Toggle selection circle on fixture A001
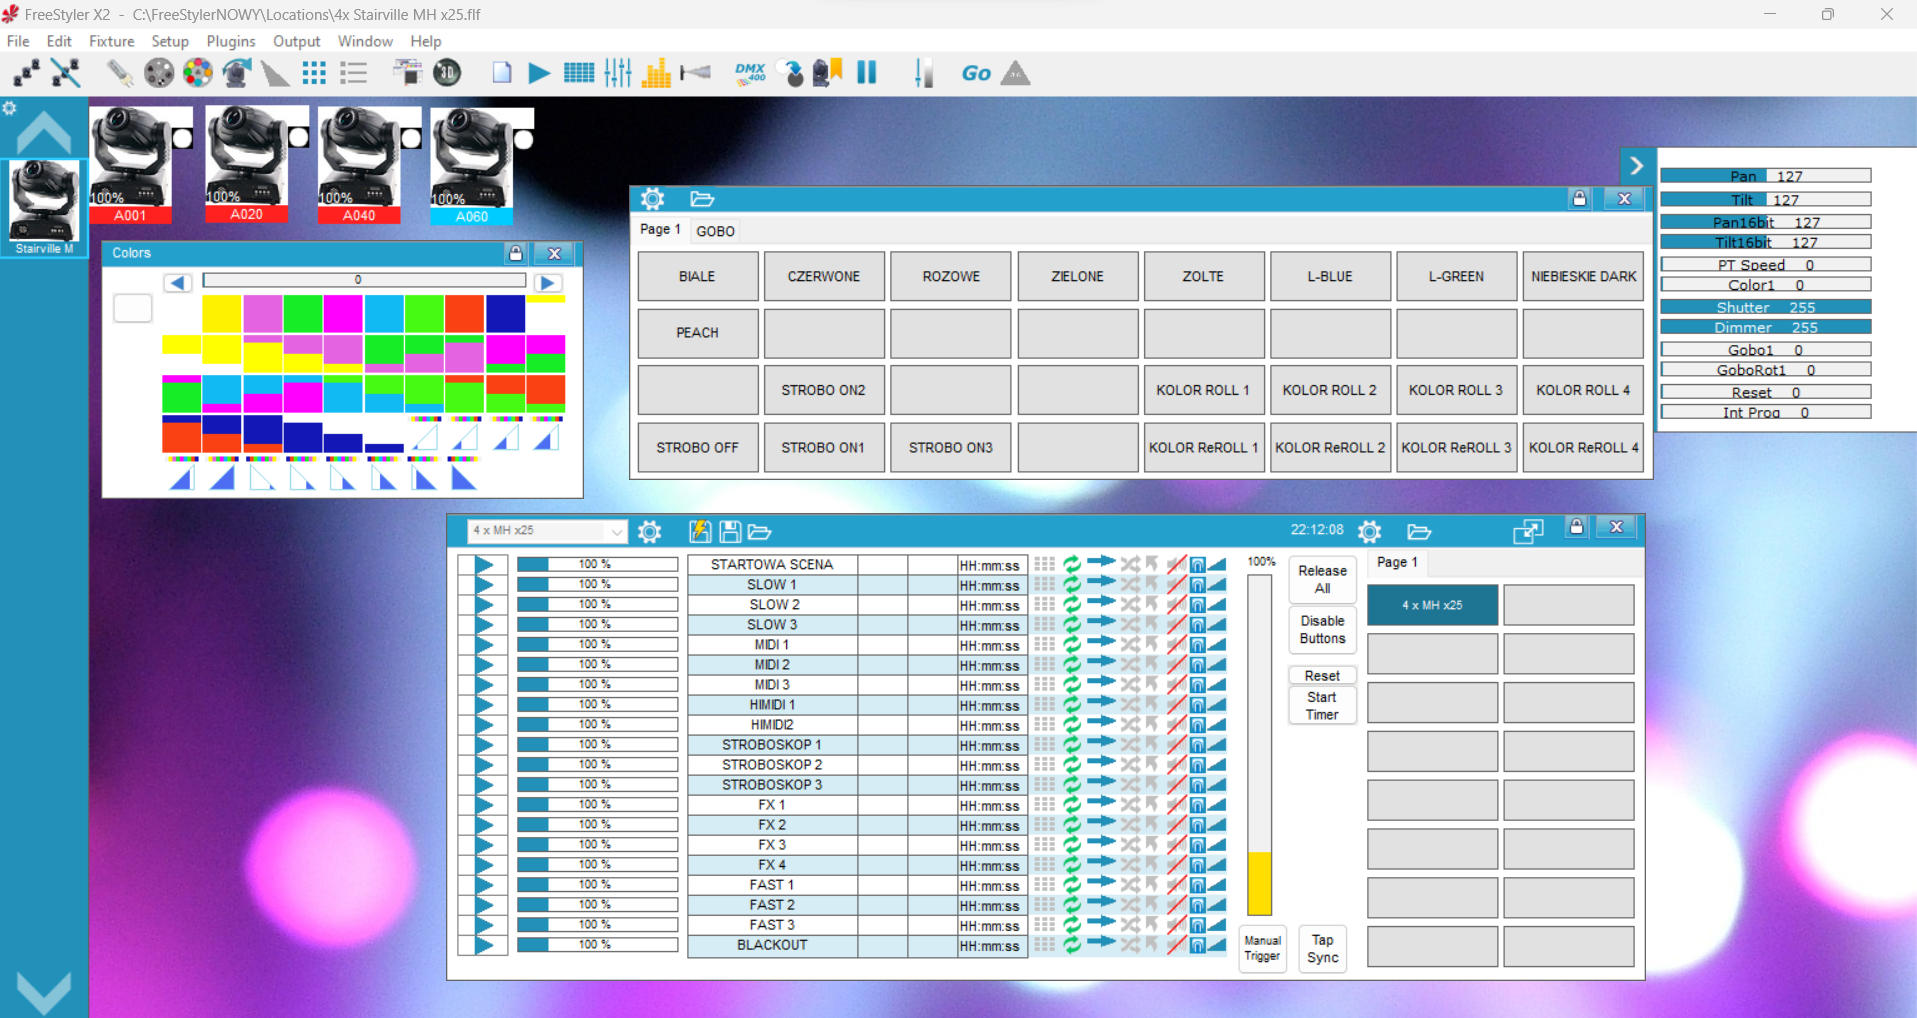Viewport: 1917px width, 1018px height. 182,139
